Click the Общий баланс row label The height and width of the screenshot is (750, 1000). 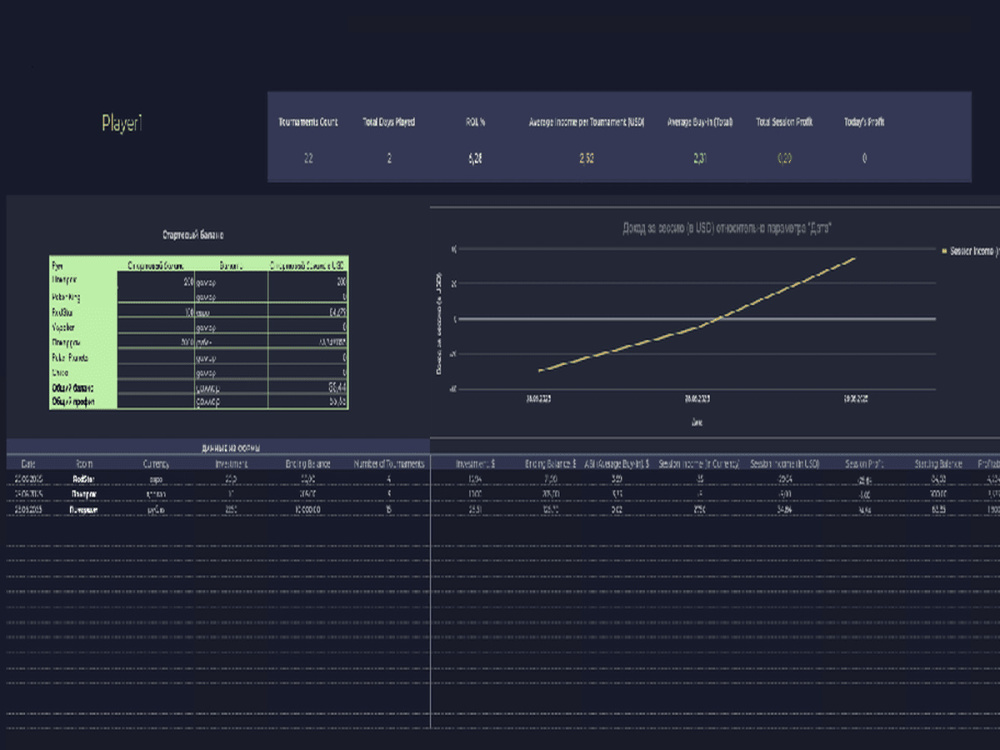point(73,388)
